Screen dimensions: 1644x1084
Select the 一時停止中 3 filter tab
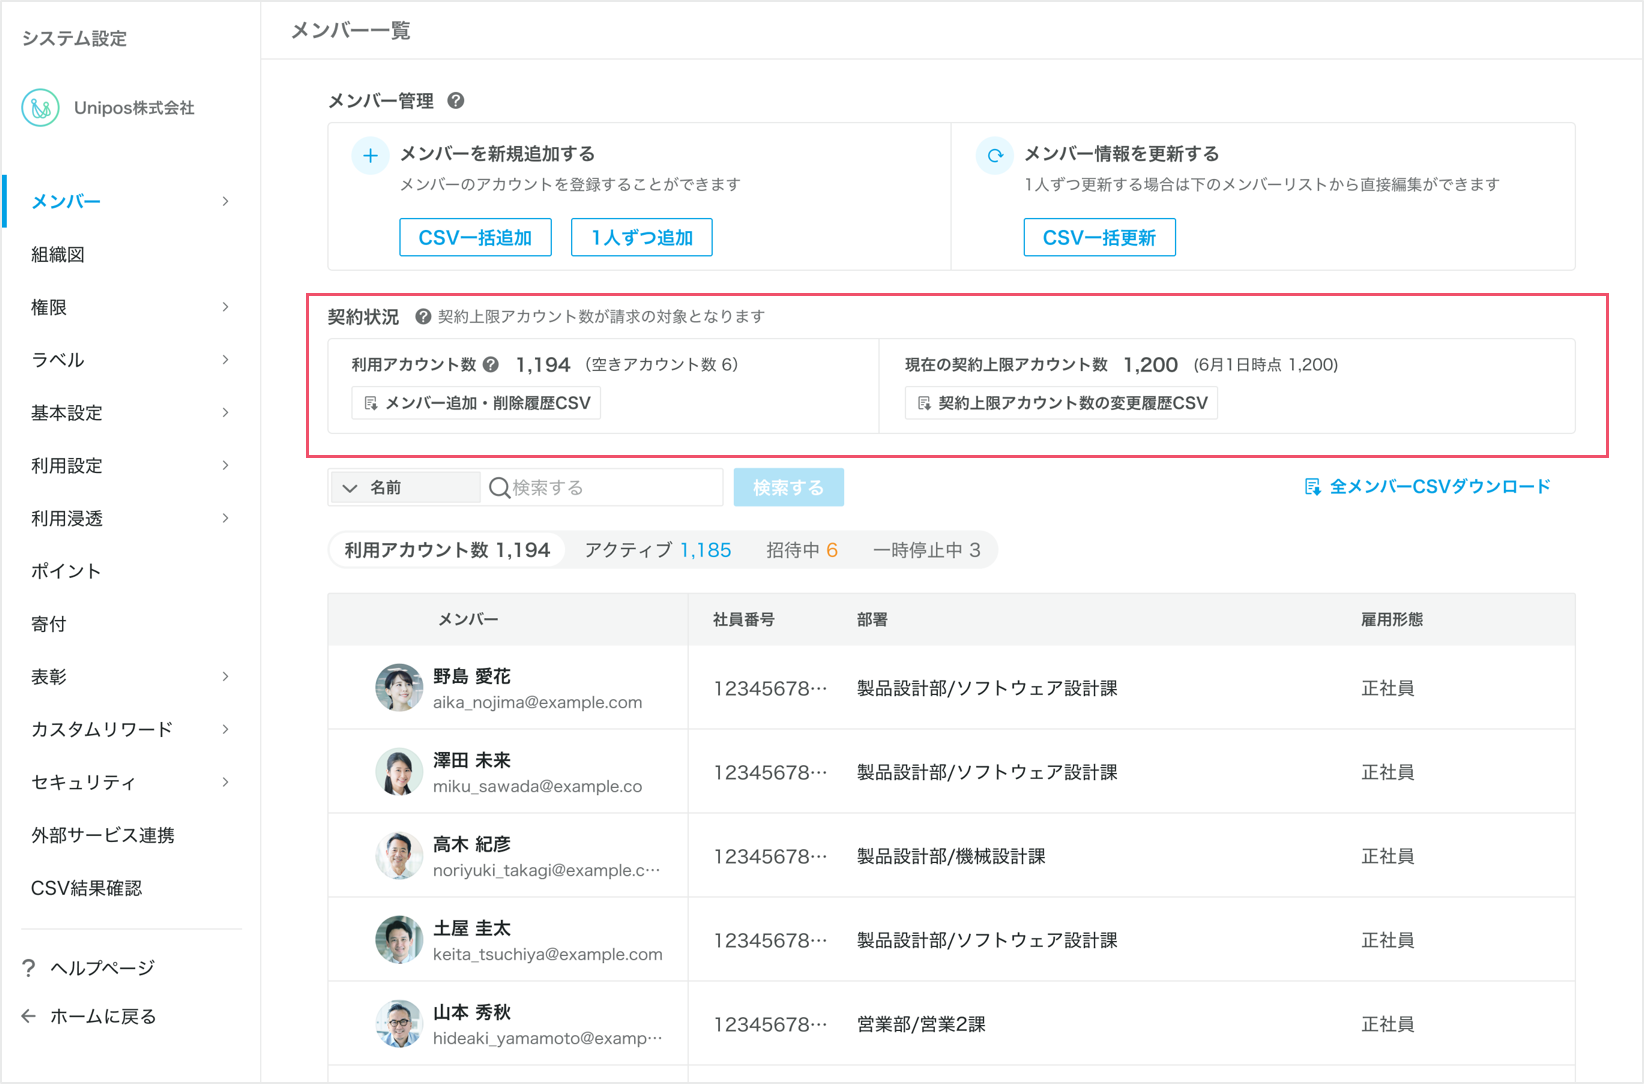927,550
